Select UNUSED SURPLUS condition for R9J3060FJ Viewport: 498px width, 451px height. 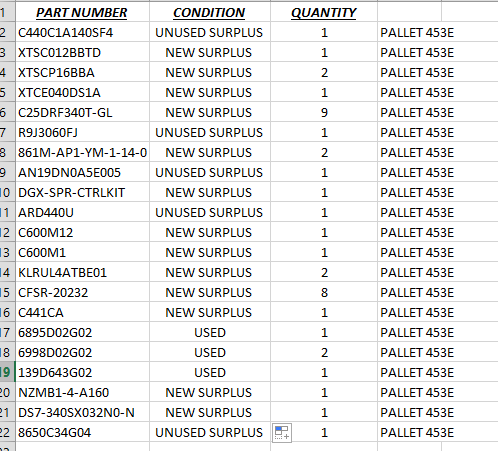tap(210, 132)
